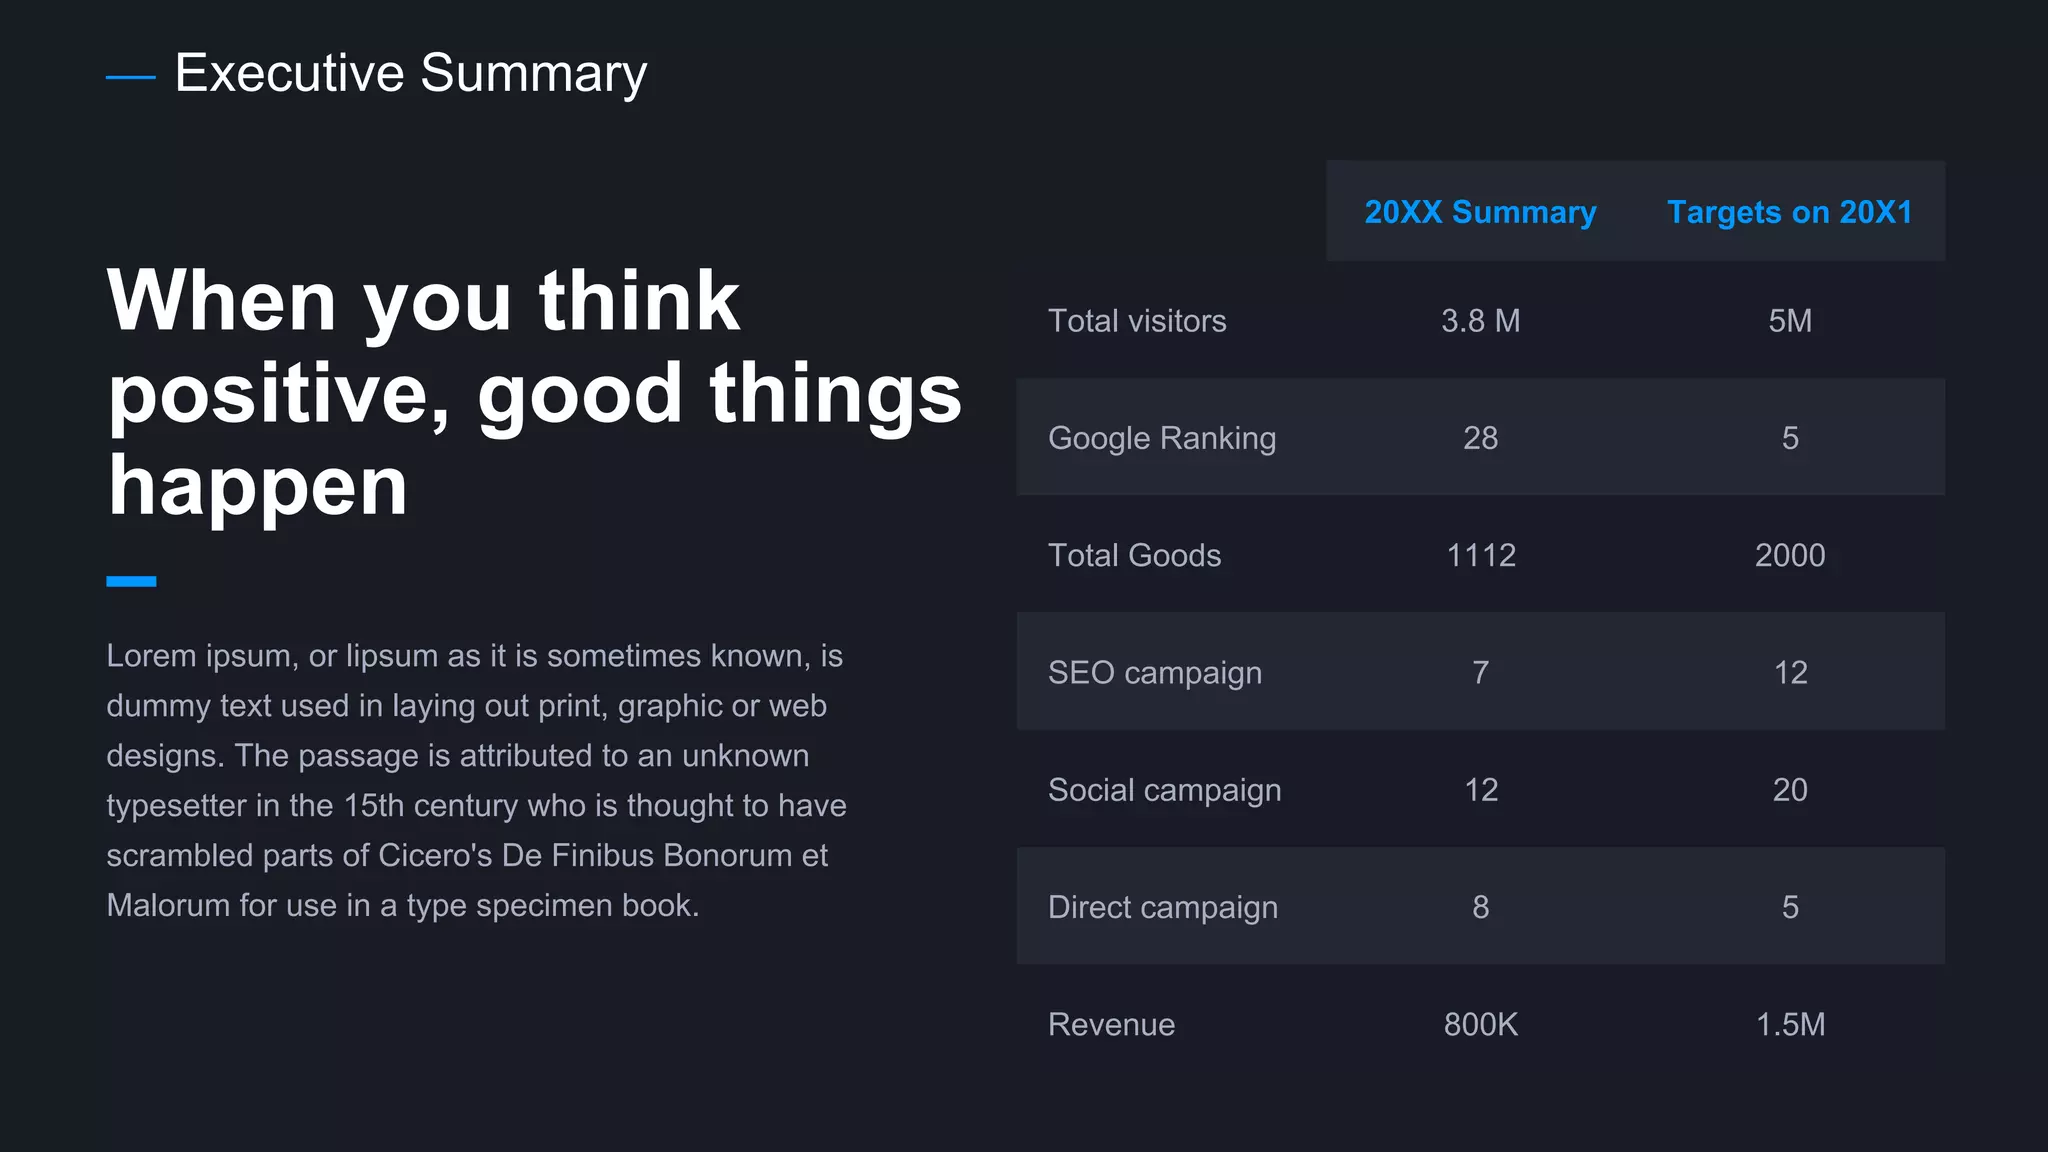The width and height of the screenshot is (2048, 1152).
Task: Select the 'Google Ranking' row label
Action: pos(1162,438)
